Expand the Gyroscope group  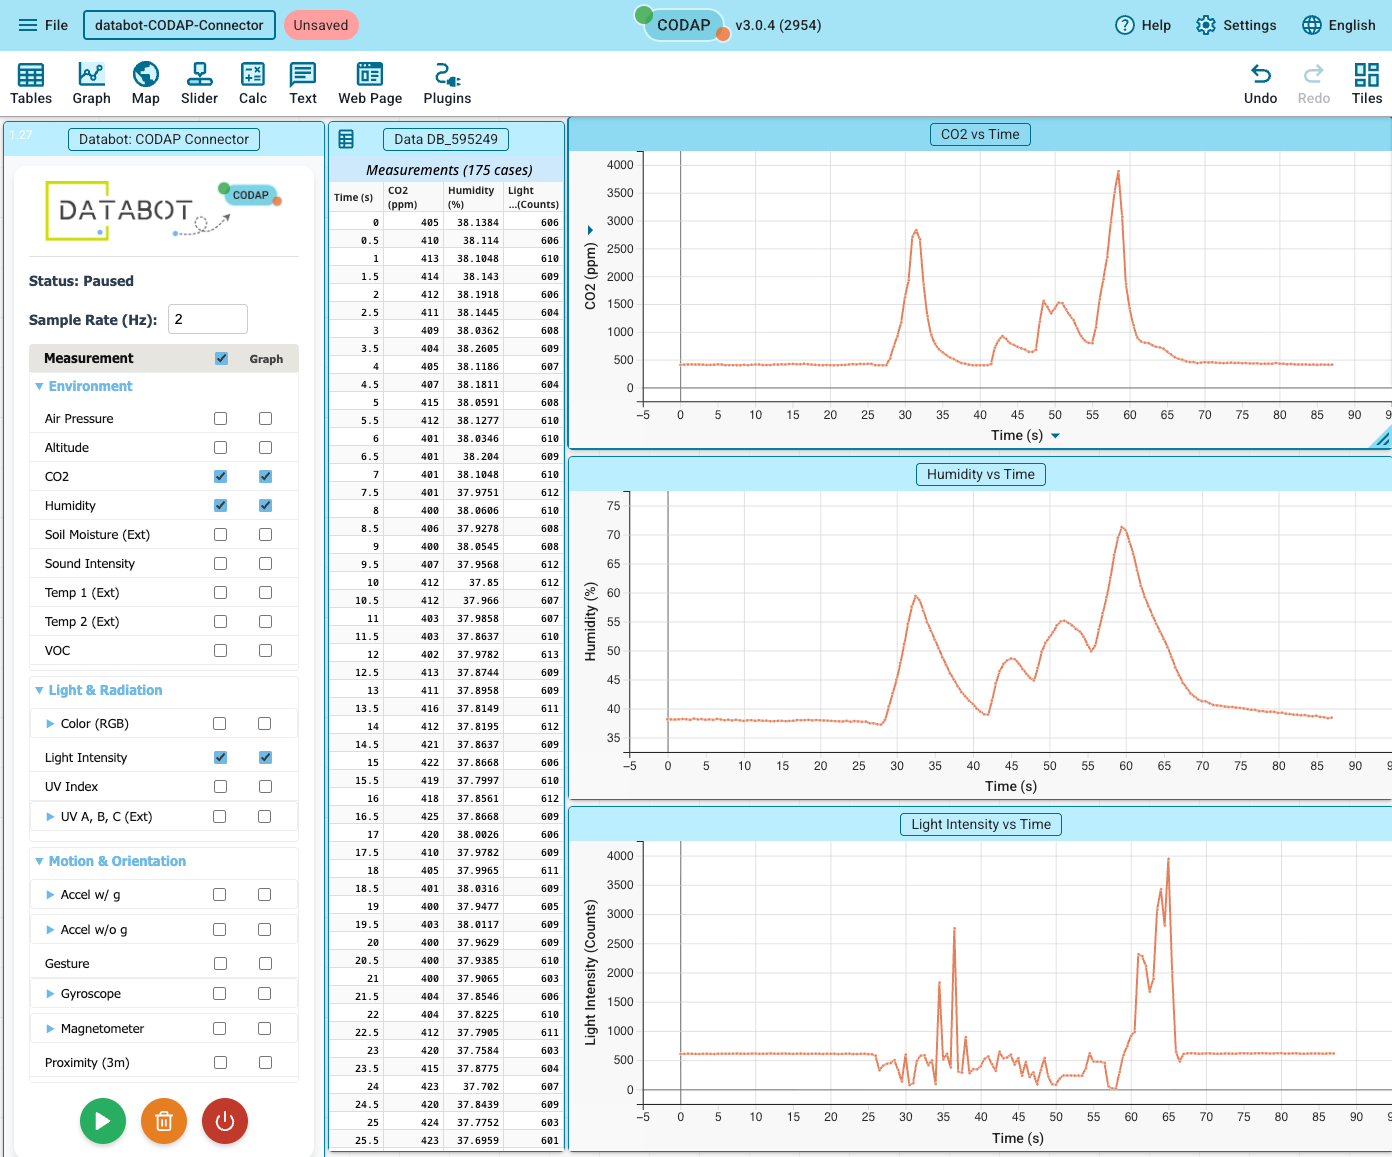click(50, 994)
